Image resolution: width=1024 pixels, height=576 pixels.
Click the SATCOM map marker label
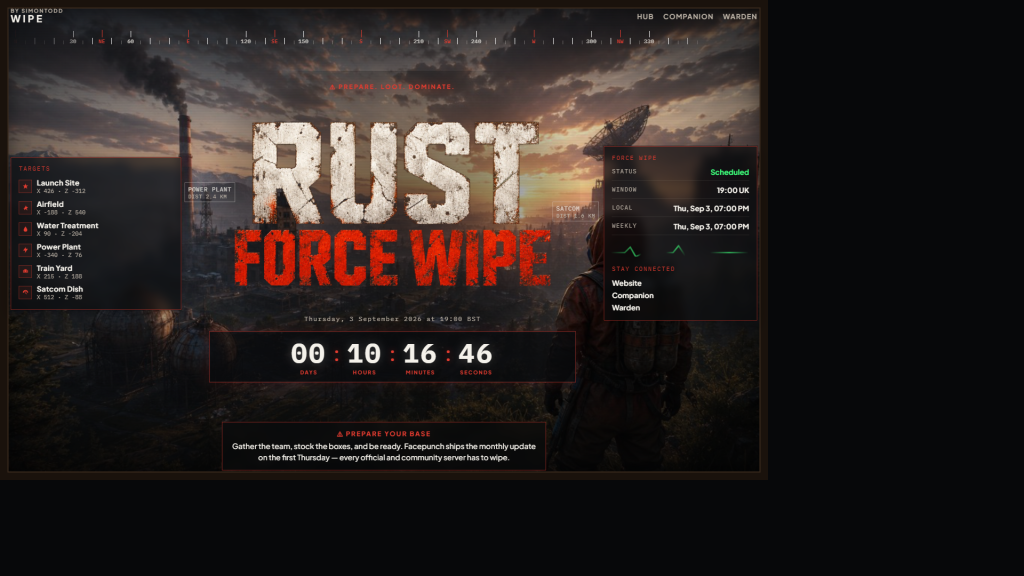pos(575,212)
